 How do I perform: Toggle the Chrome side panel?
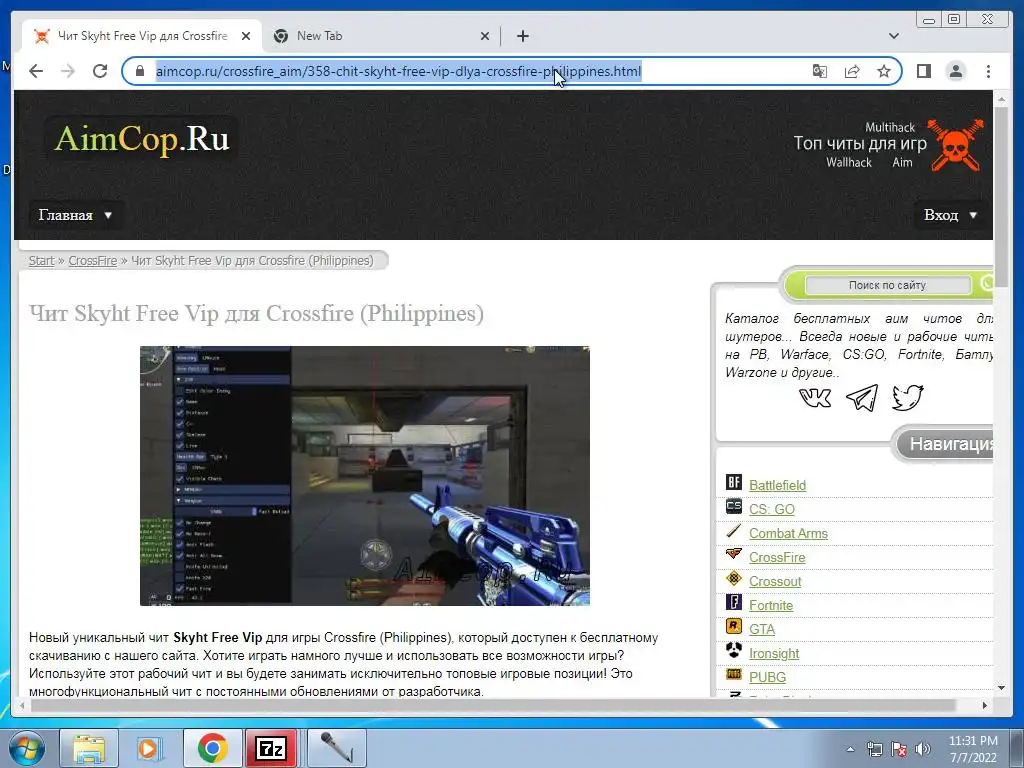923,71
